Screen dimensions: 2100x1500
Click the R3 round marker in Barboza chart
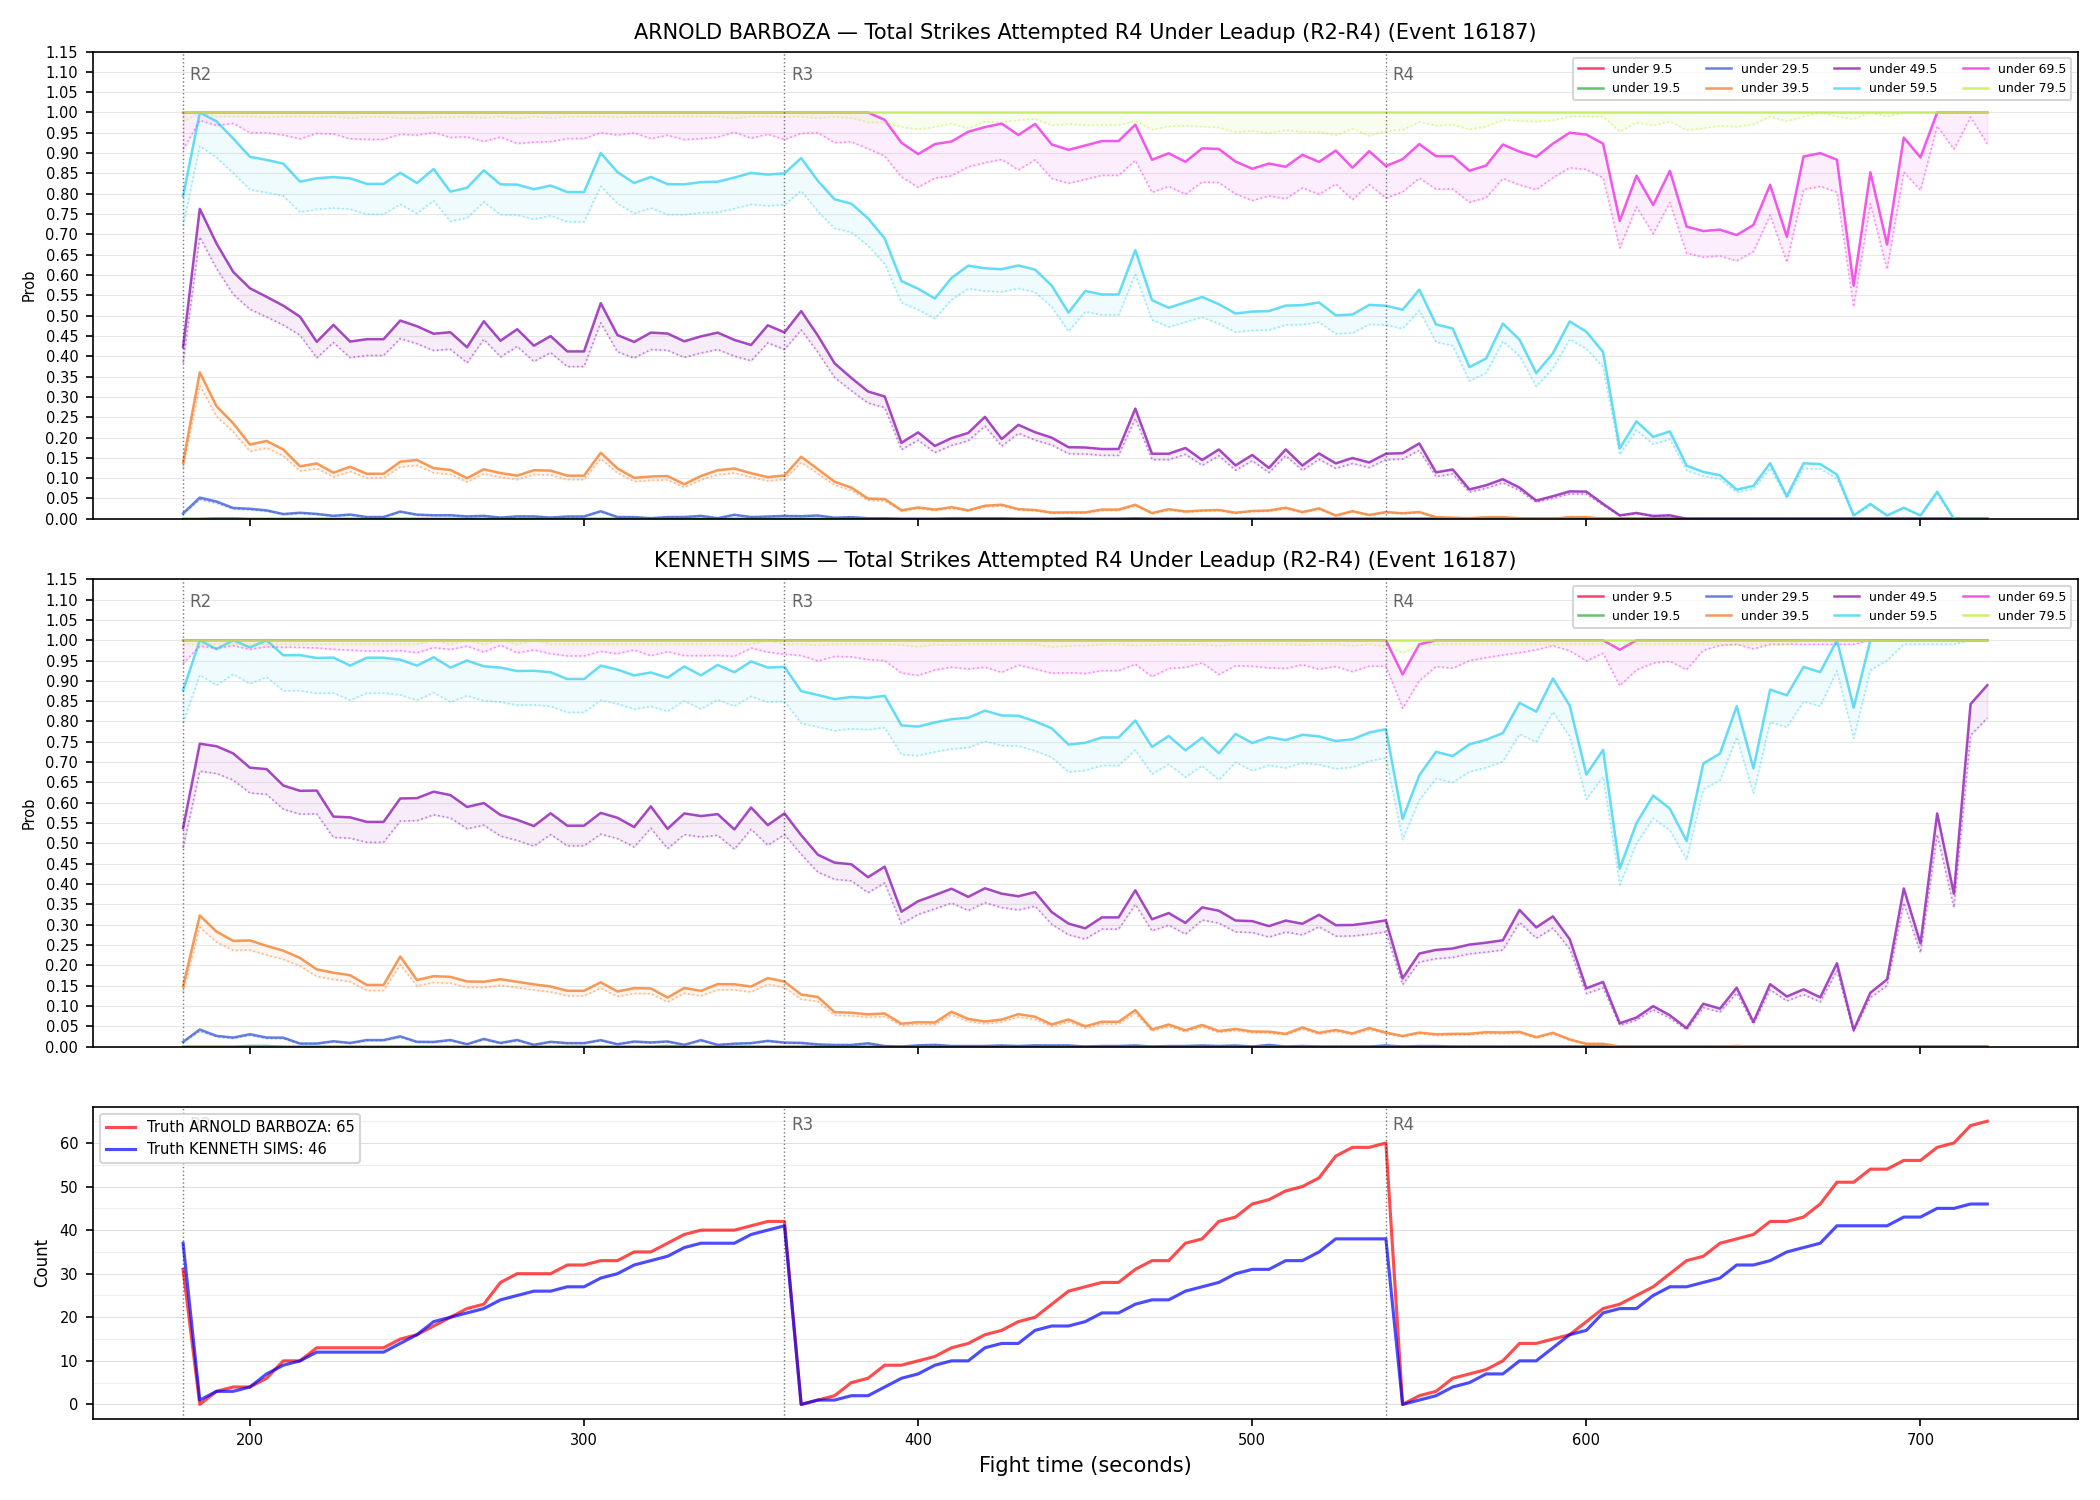coord(802,74)
